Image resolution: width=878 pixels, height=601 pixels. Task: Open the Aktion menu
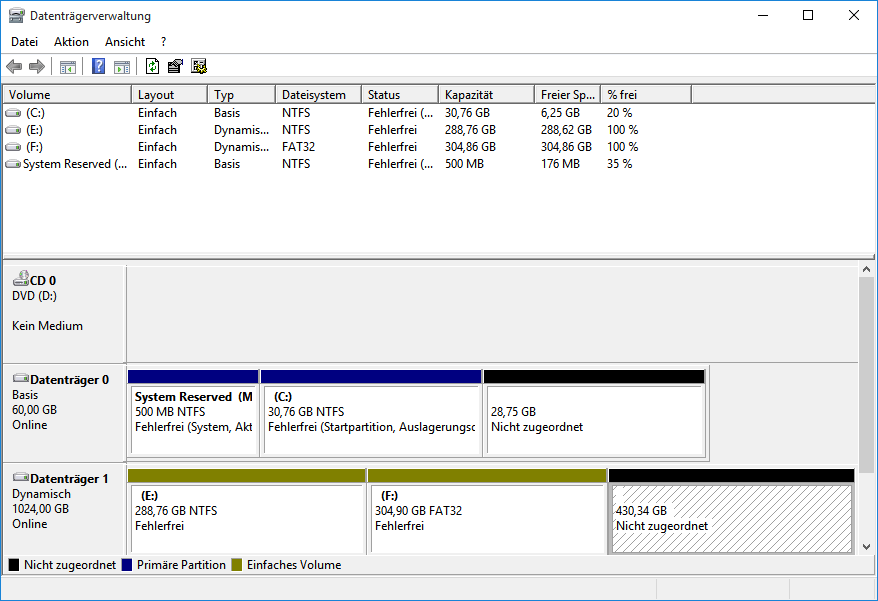pyautogui.click(x=71, y=42)
